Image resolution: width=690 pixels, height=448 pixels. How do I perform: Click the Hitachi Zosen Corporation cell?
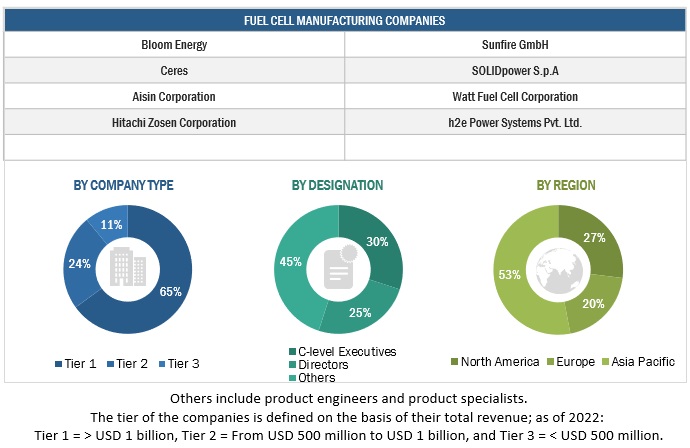pos(174,122)
